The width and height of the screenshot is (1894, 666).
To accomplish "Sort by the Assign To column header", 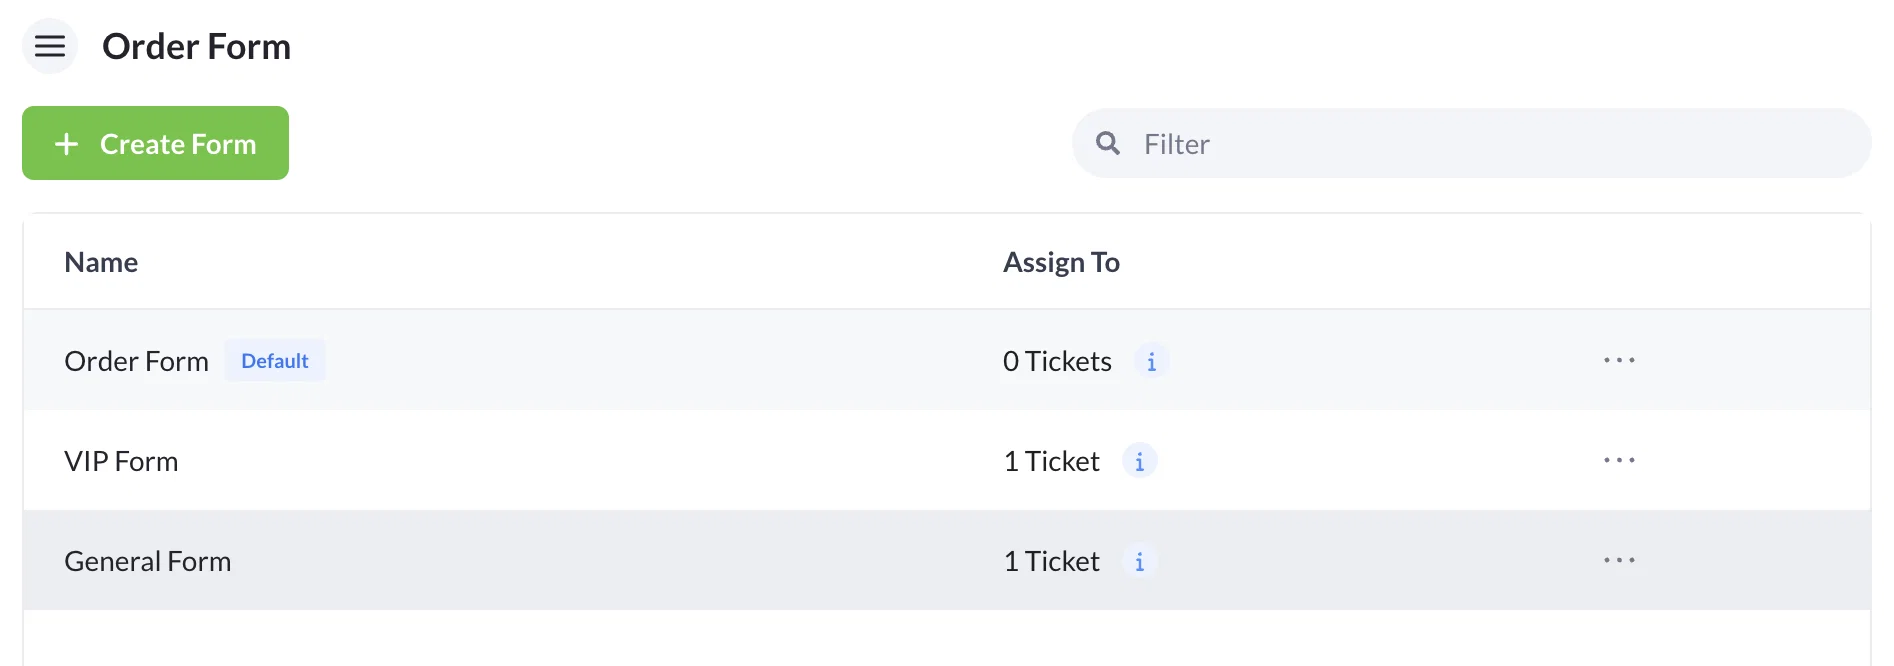I will (1061, 262).
